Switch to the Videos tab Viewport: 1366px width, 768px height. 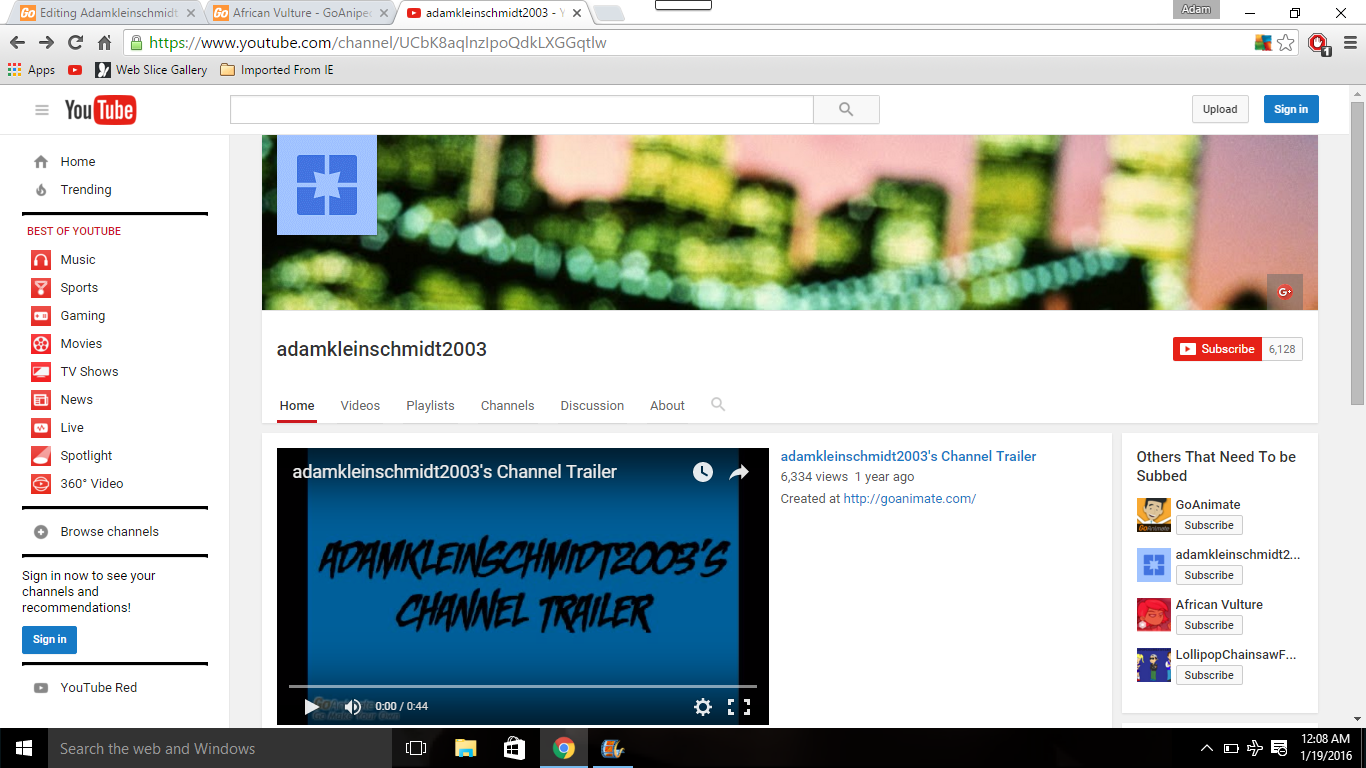click(x=360, y=405)
